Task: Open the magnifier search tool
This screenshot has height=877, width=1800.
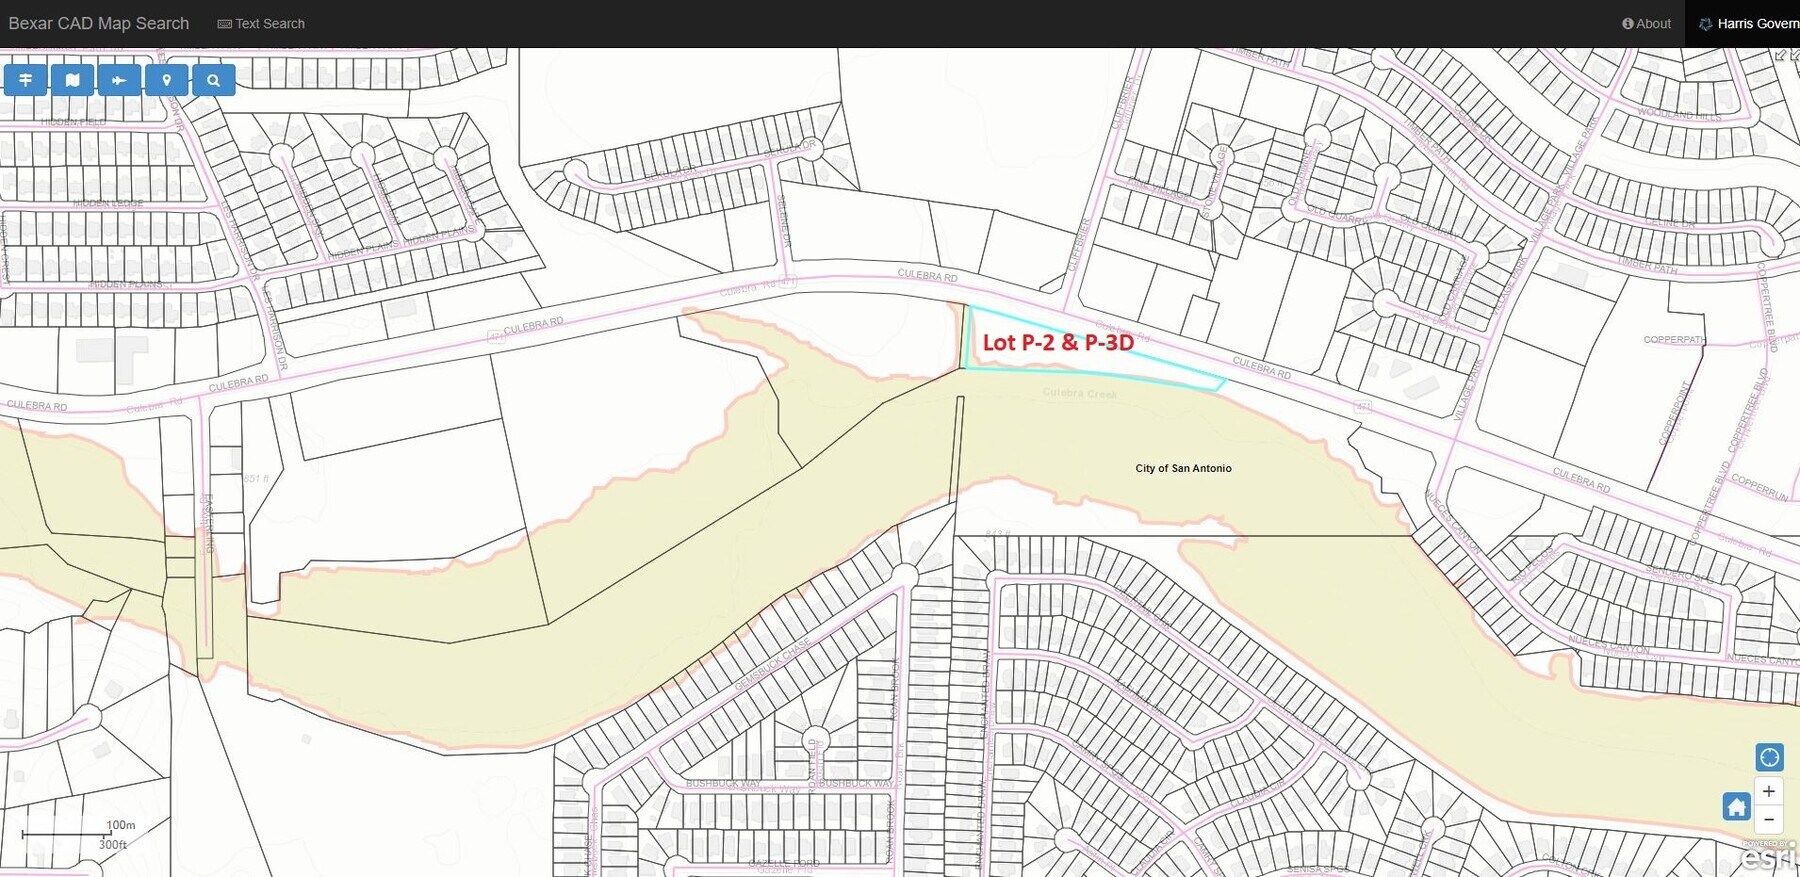Action: 213,80
